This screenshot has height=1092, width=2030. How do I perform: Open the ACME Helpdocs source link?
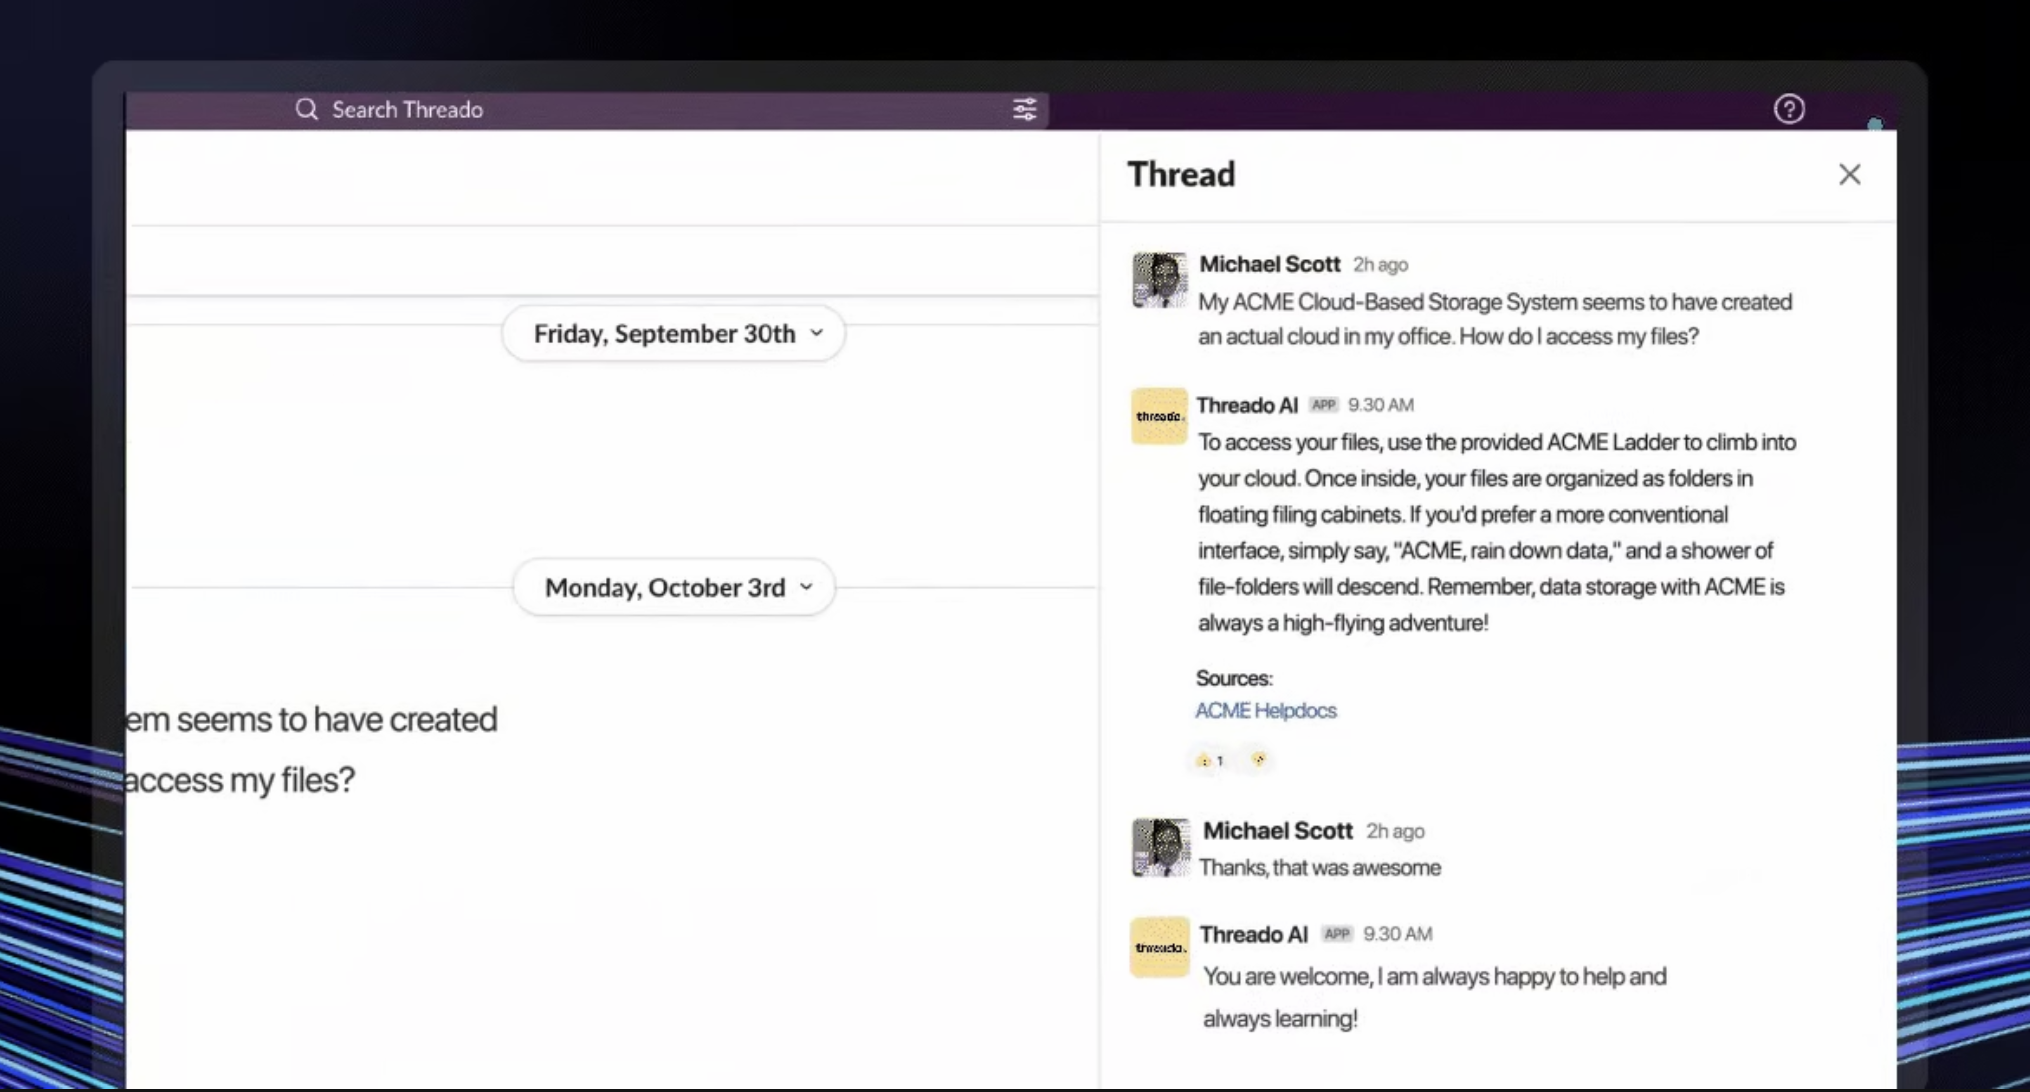tap(1265, 710)
